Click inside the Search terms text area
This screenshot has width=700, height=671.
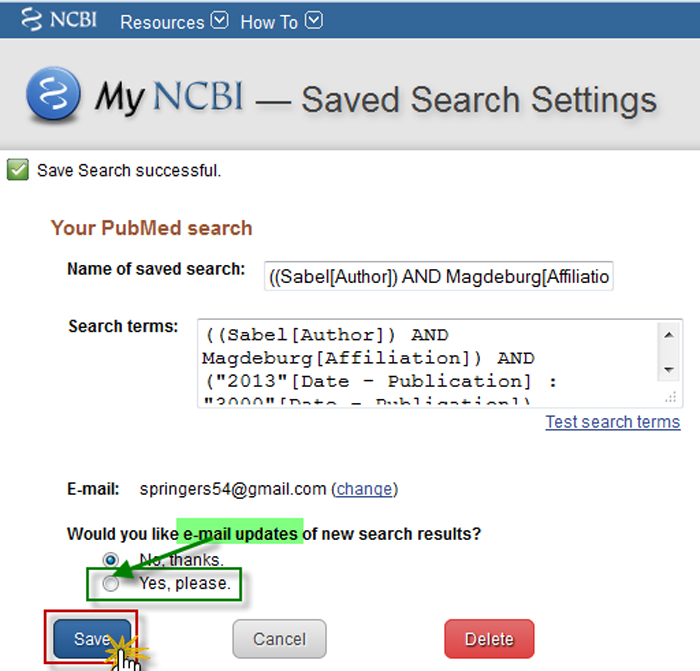420,362
